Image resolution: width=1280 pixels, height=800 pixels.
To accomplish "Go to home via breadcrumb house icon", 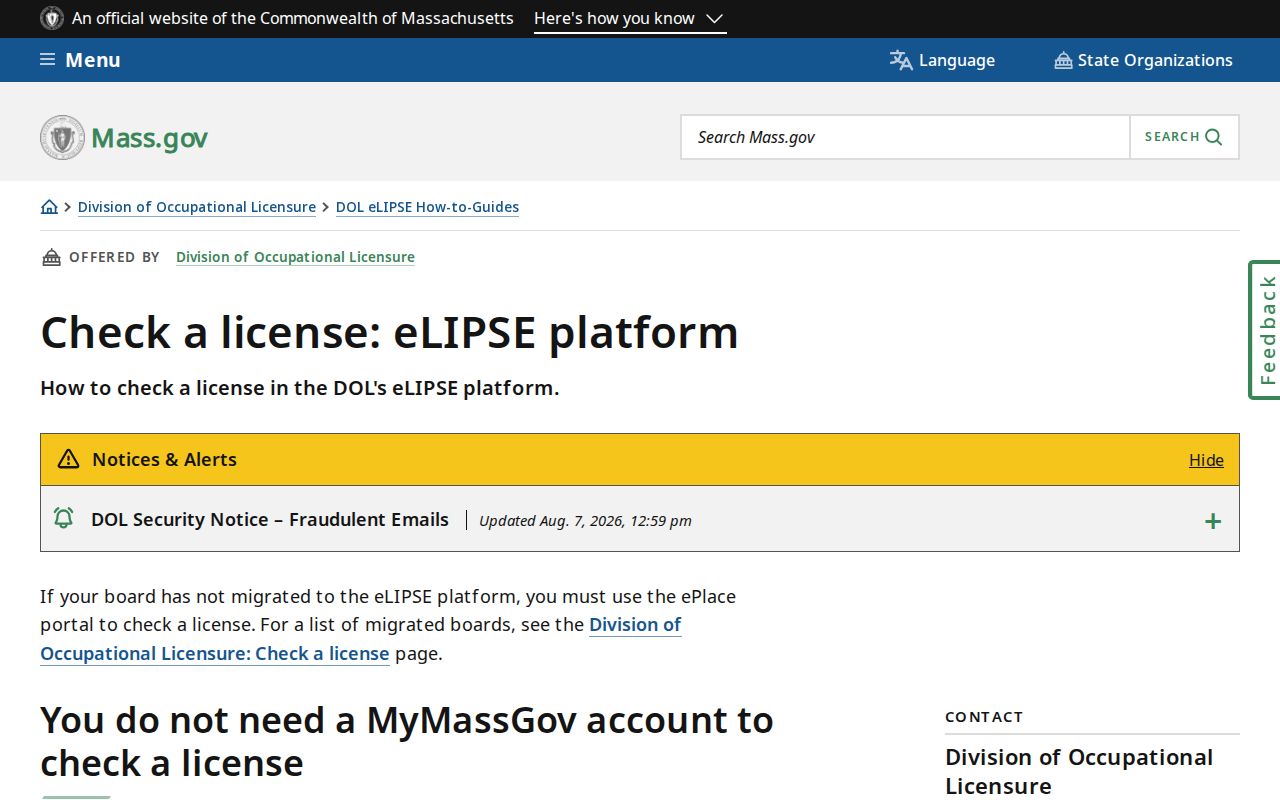I will tap(49, 207).
